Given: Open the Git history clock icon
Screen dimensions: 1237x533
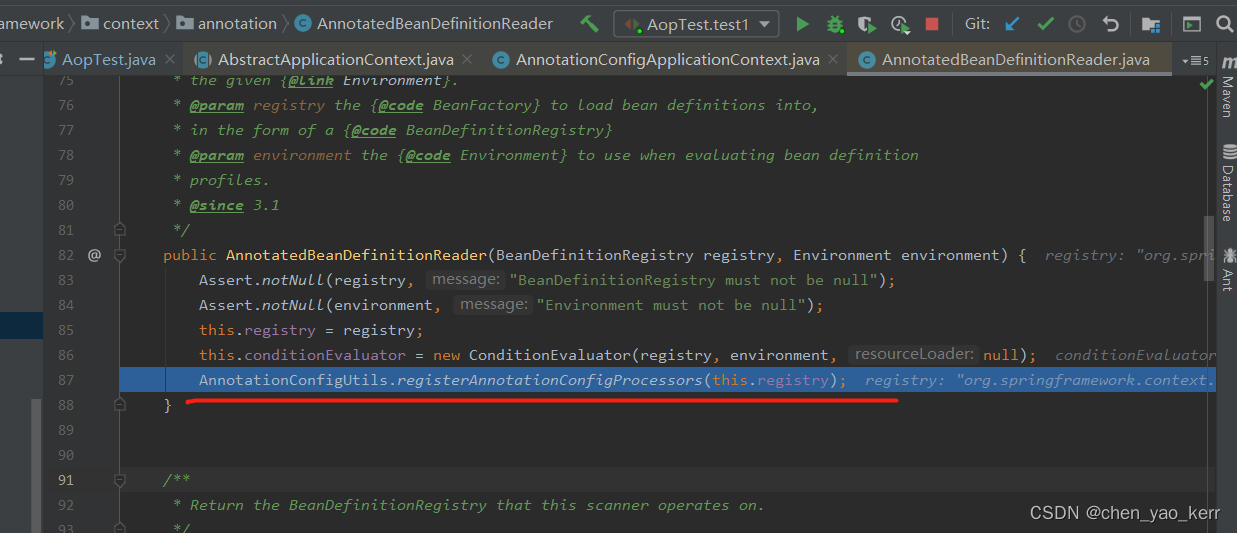Looking at the screenshot, I should (1077, 23).
